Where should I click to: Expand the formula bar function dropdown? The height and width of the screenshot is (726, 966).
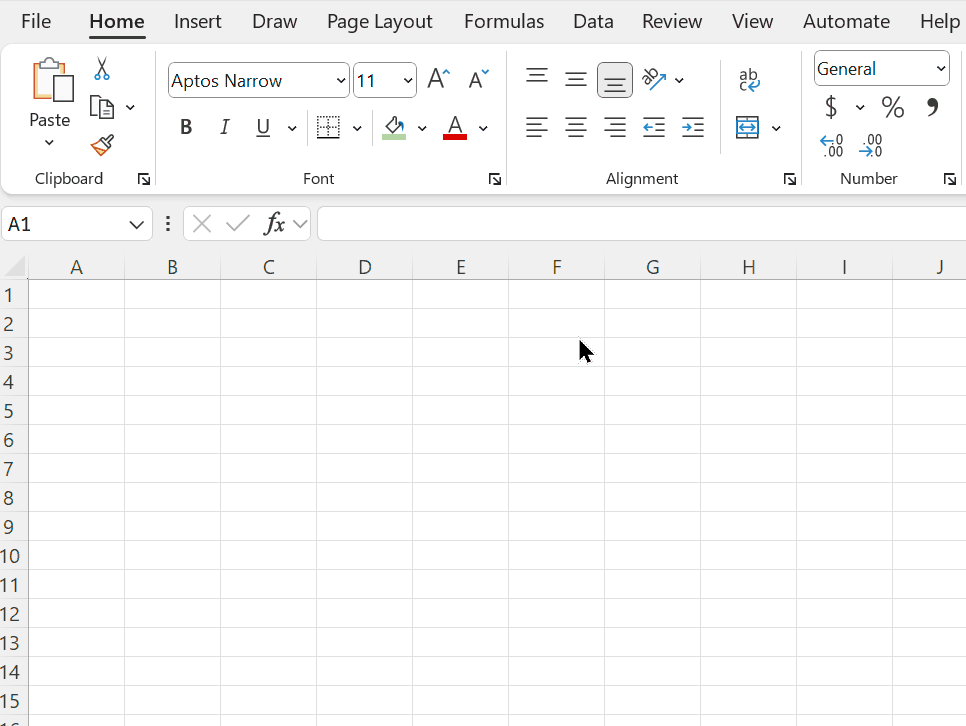click(x=300, y=224)
